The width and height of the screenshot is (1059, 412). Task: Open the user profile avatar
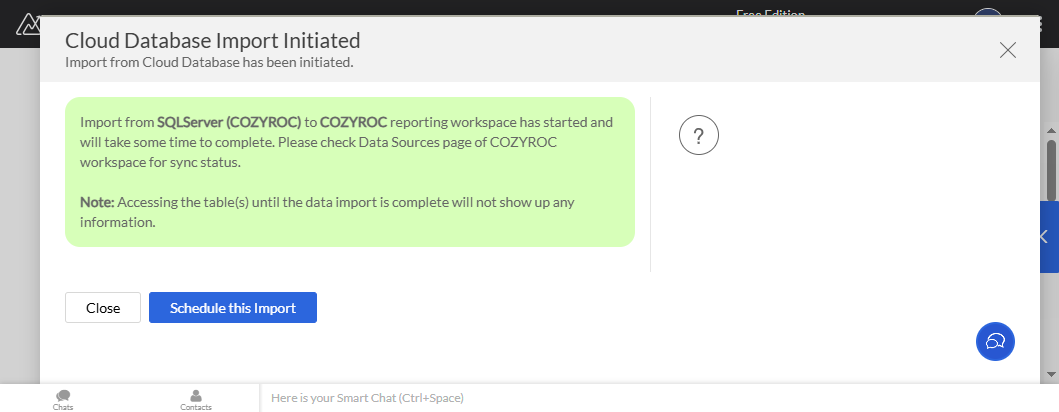click(x=988, y=13)
